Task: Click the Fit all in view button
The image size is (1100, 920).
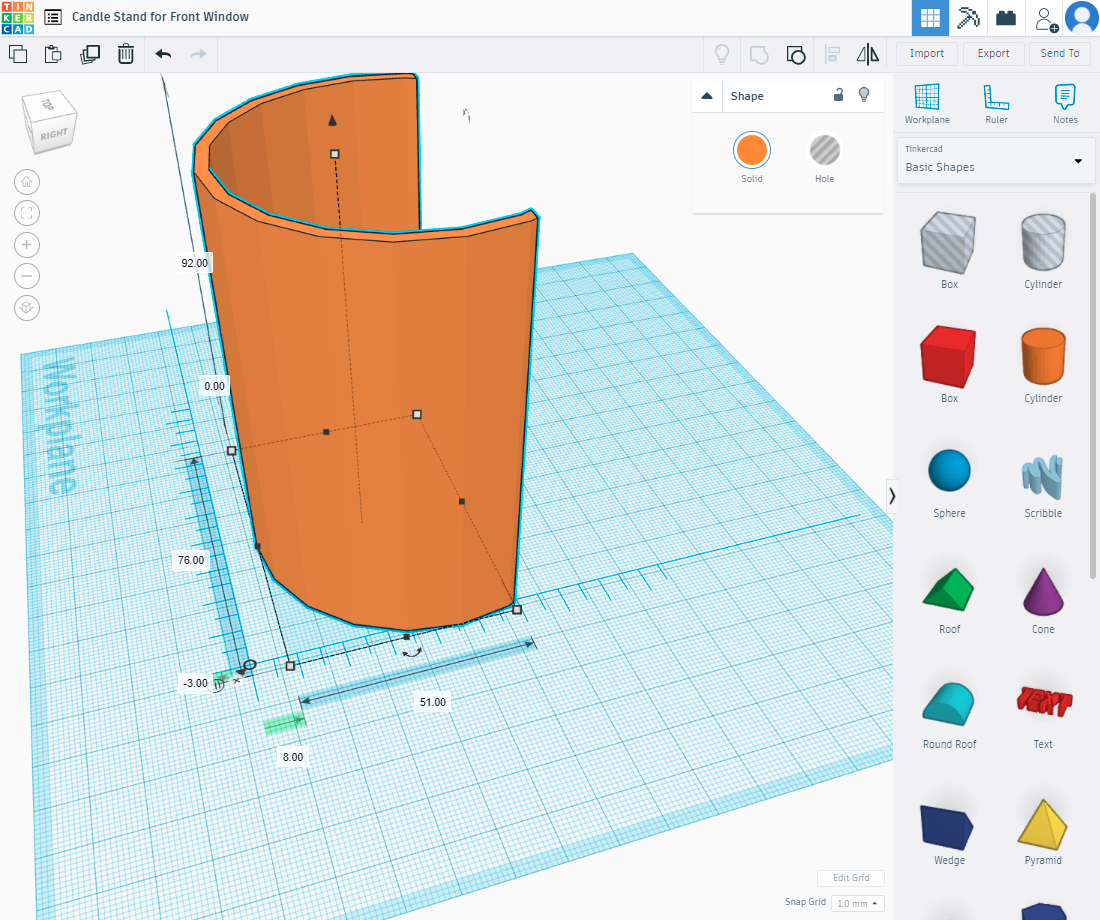Action: 27,213
